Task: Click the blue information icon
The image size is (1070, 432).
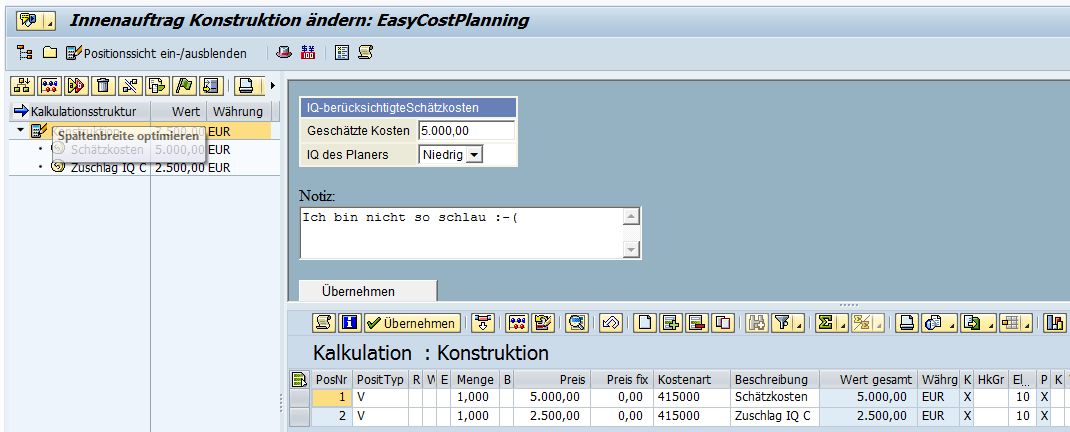Action: pyautogui.click(x=350, y=323)
